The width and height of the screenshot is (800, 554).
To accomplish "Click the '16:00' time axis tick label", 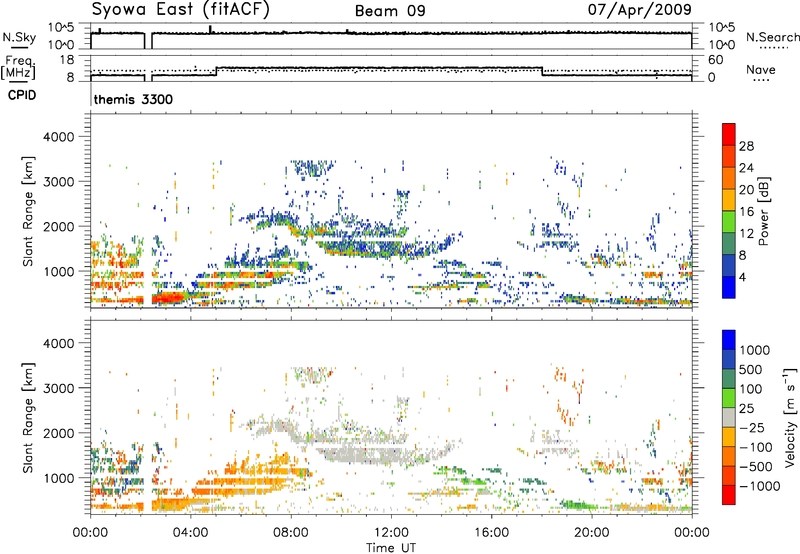I will click(492, 533).
